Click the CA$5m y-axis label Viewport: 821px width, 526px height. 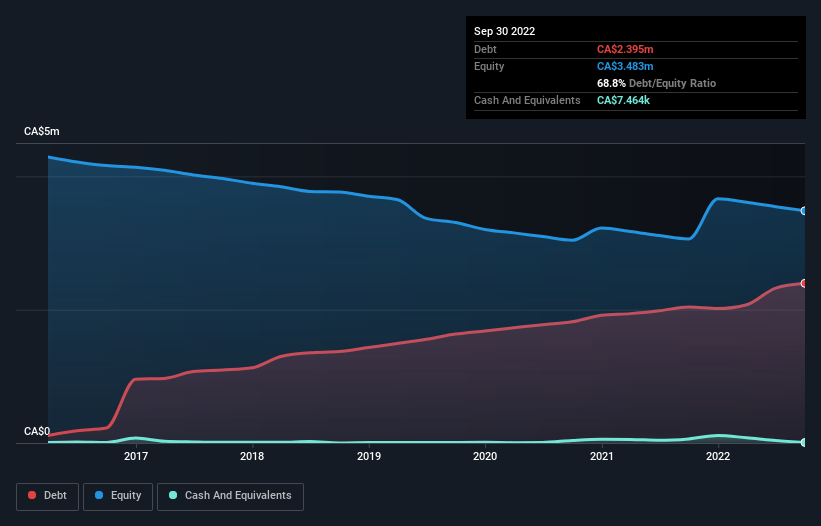point(42,131)
